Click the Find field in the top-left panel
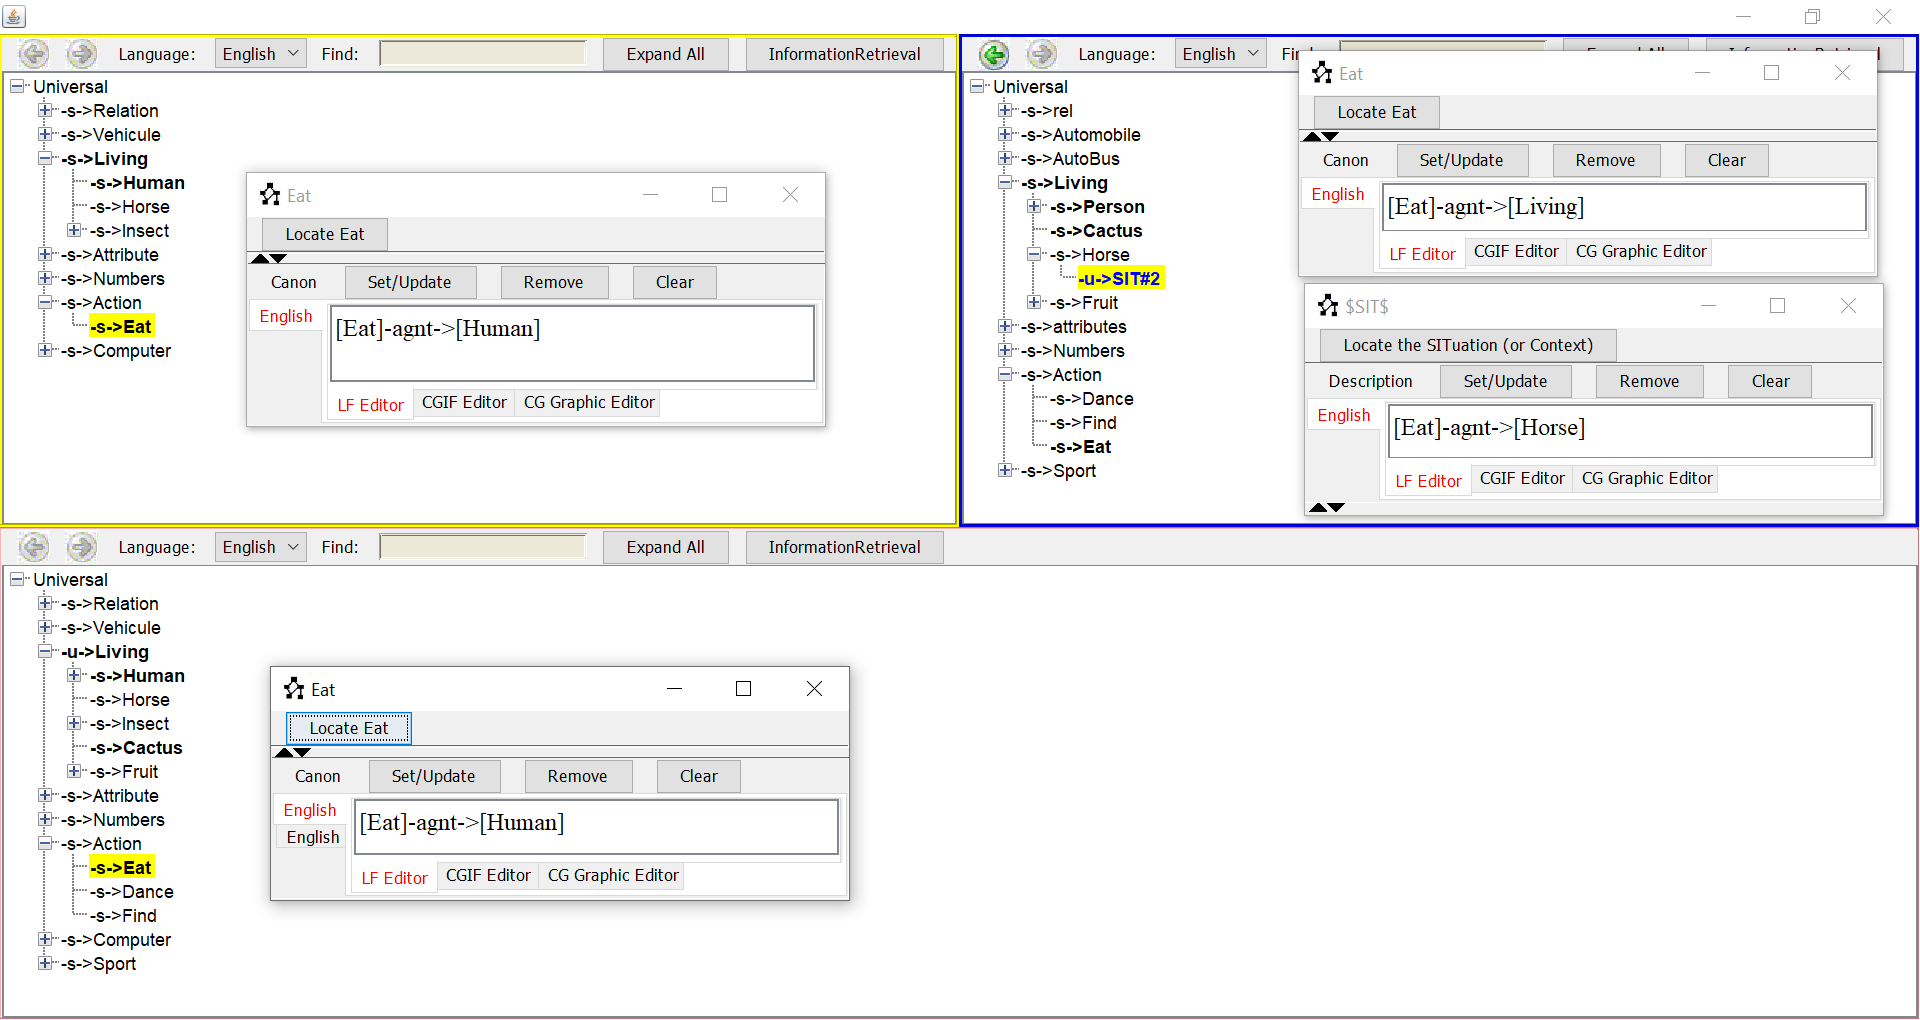This screenshot has height=1020, width=1920. point(483,54)
